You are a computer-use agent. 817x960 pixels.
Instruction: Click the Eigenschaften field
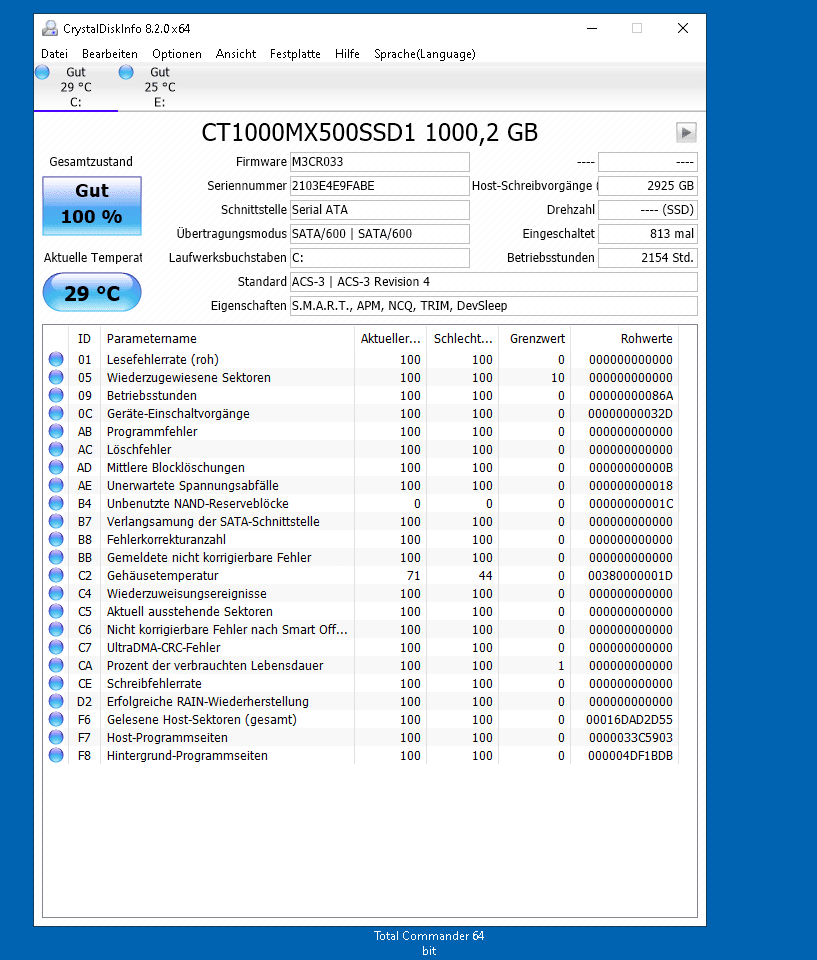[494, 306]
